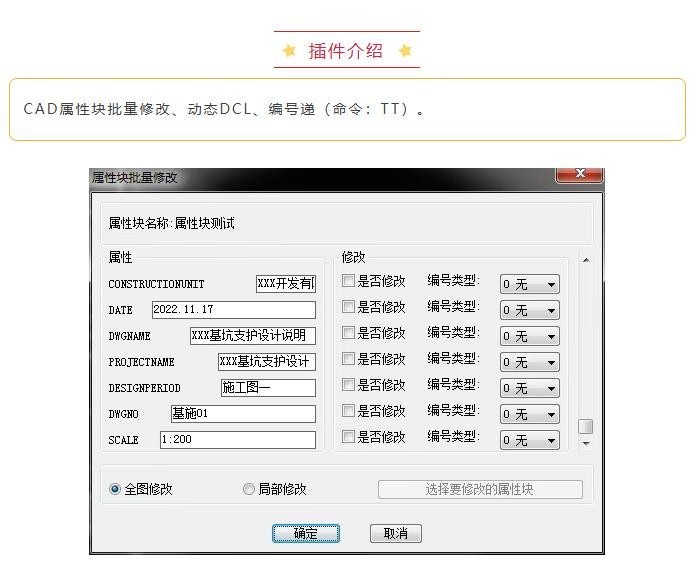
Task: Close the 属性块批量修改 dialog
Action: click(x=579, y=174)
